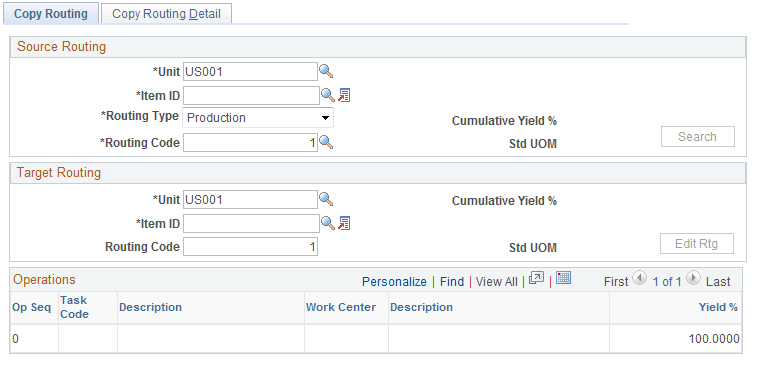
Task: Focus Target Routing Unit field
Action: click(250, 199)
